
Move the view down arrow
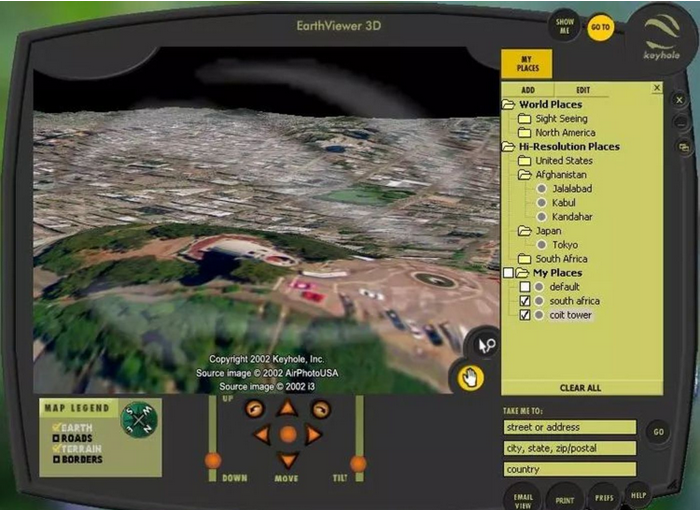click(288, 460)
